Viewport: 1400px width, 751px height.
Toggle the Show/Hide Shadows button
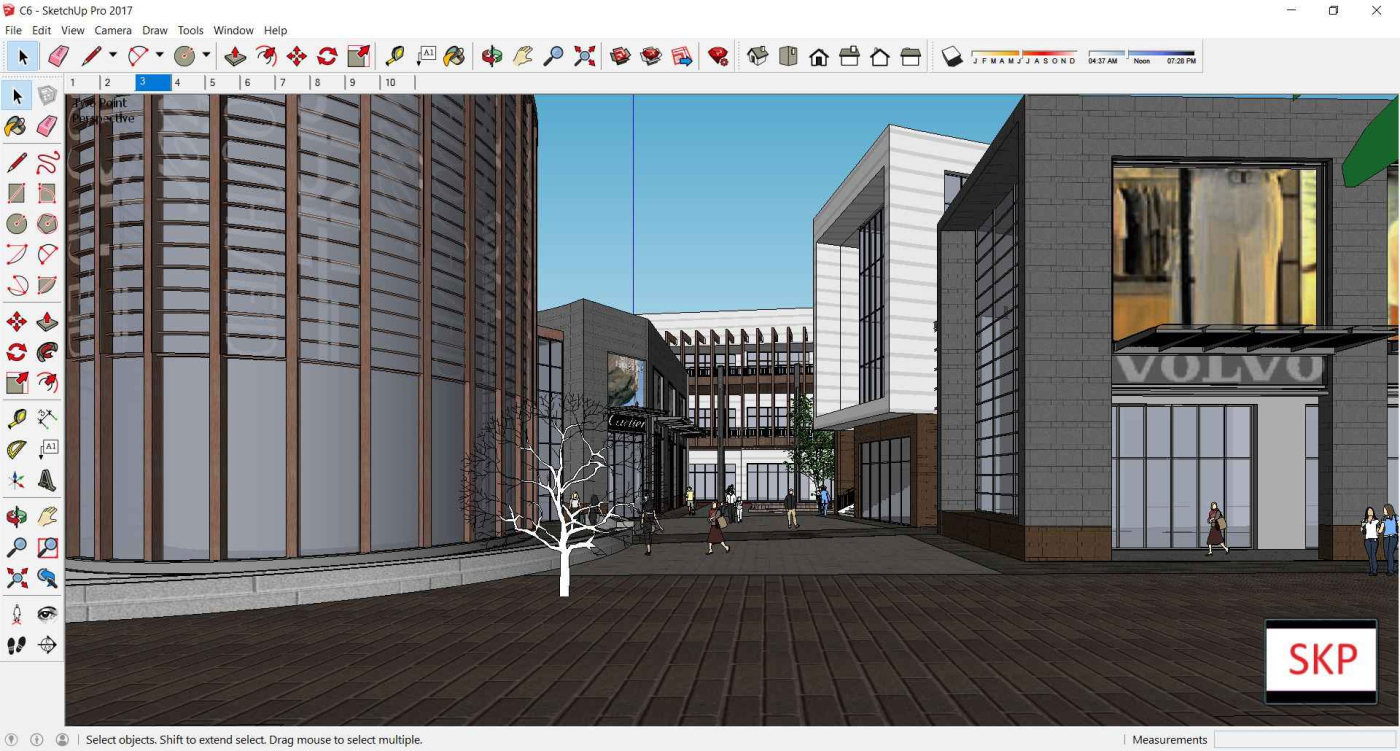click(x=952, y=57)
